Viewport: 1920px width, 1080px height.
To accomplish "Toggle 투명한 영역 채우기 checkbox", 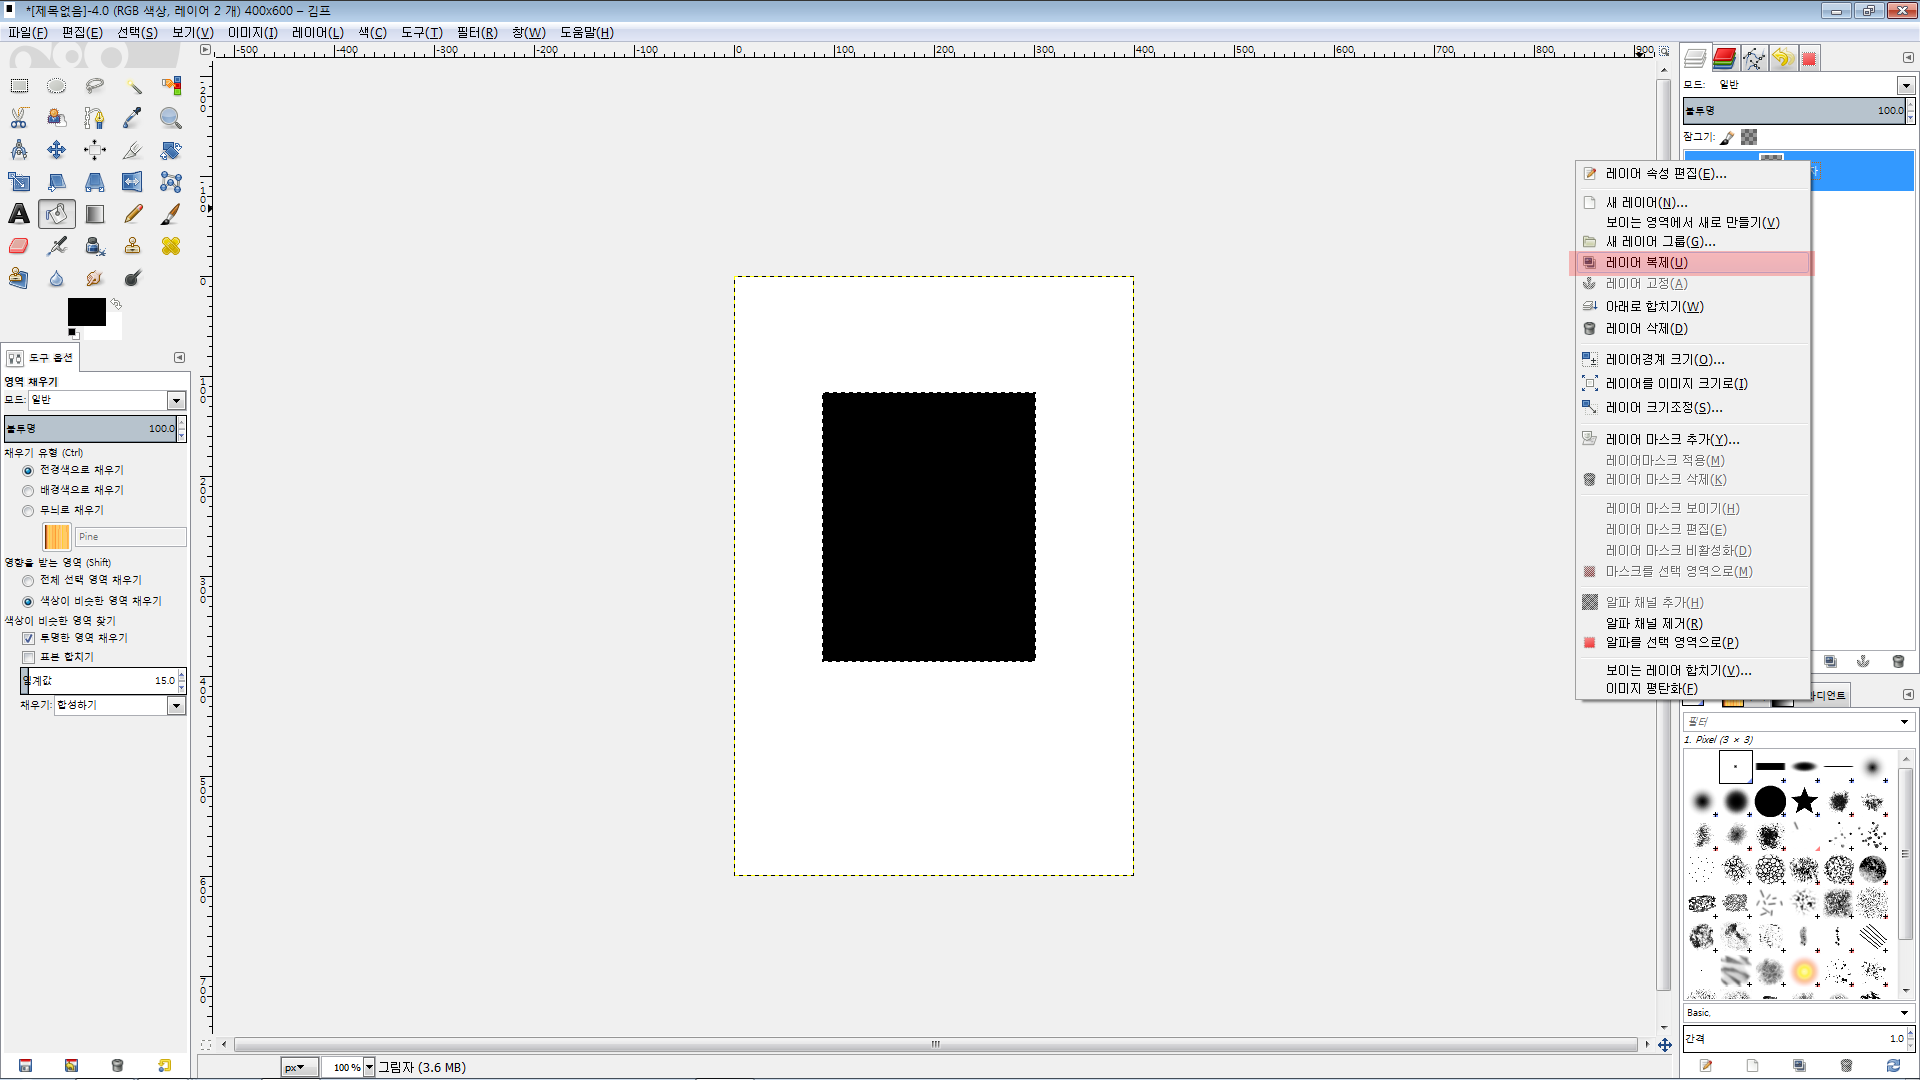I will click(x=28, y=638).
